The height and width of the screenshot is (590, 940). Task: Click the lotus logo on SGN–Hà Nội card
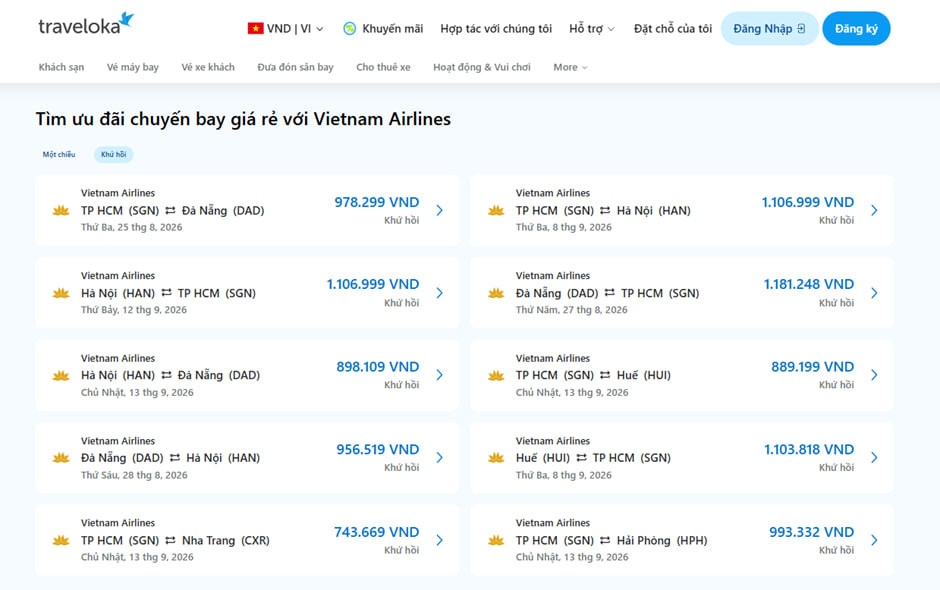(496, 210)
